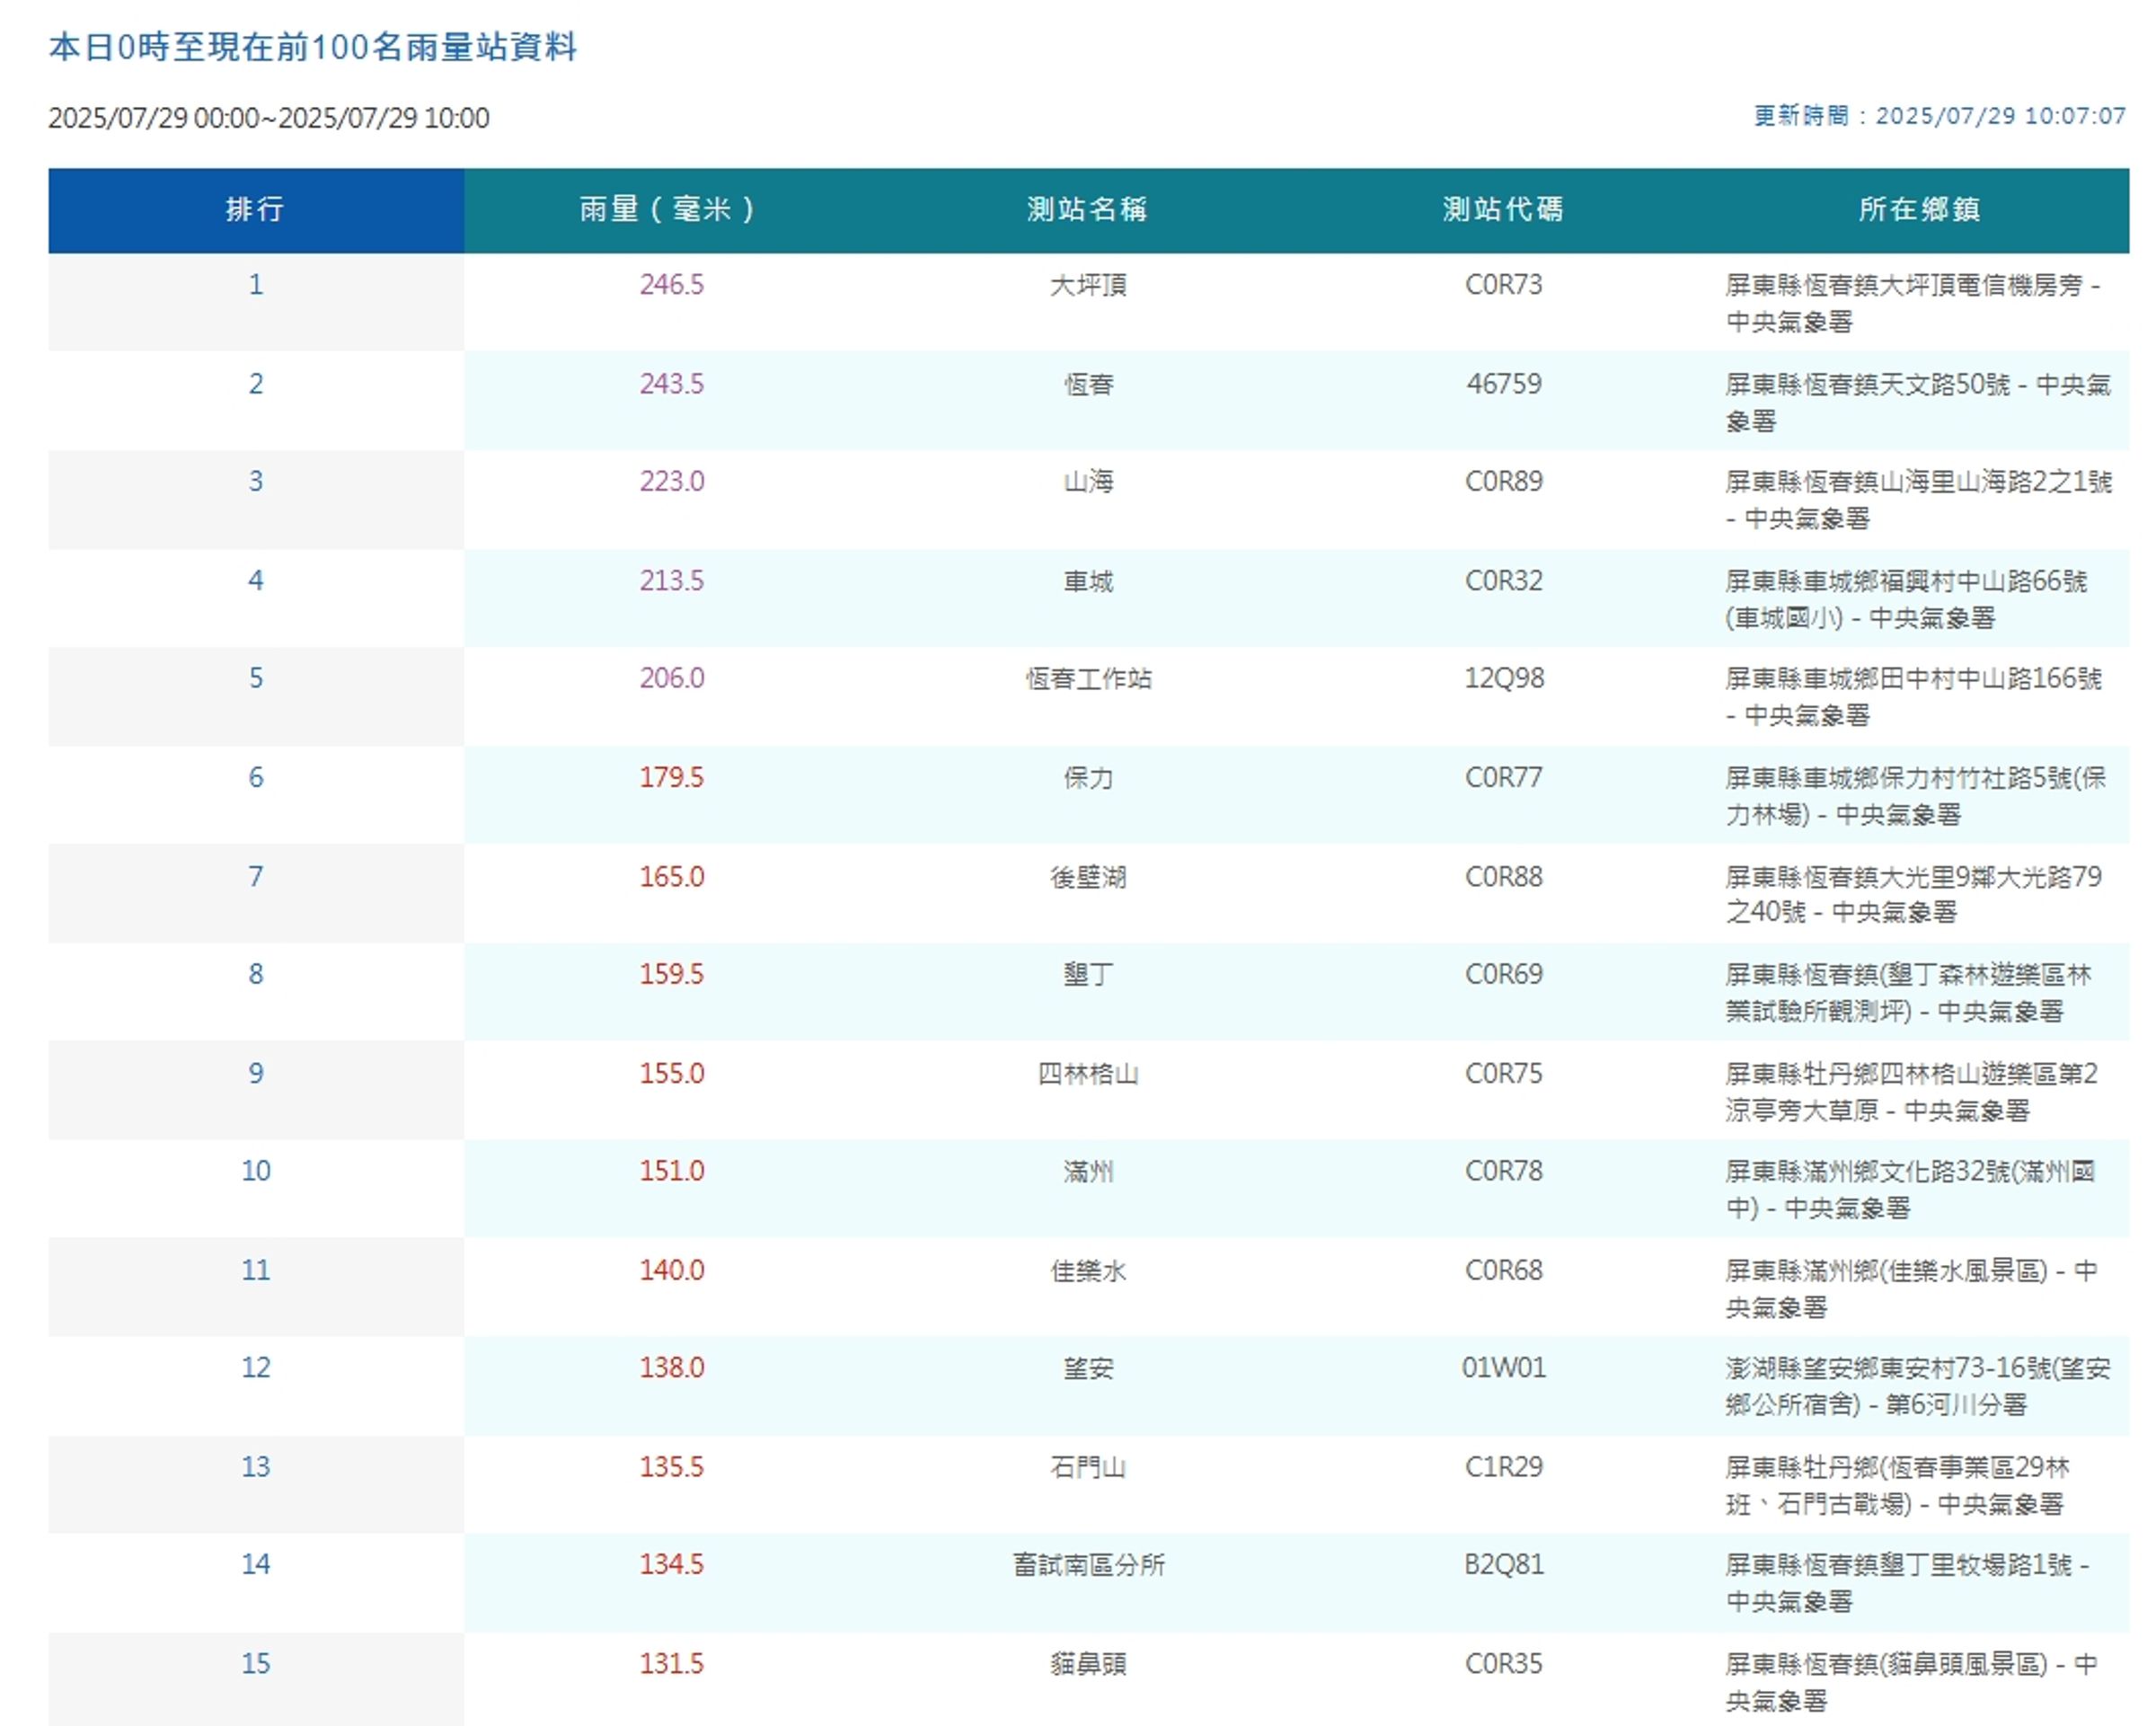Click station name 恆春工作站
2156x1726 pixels.
(x=1088, y=678)
